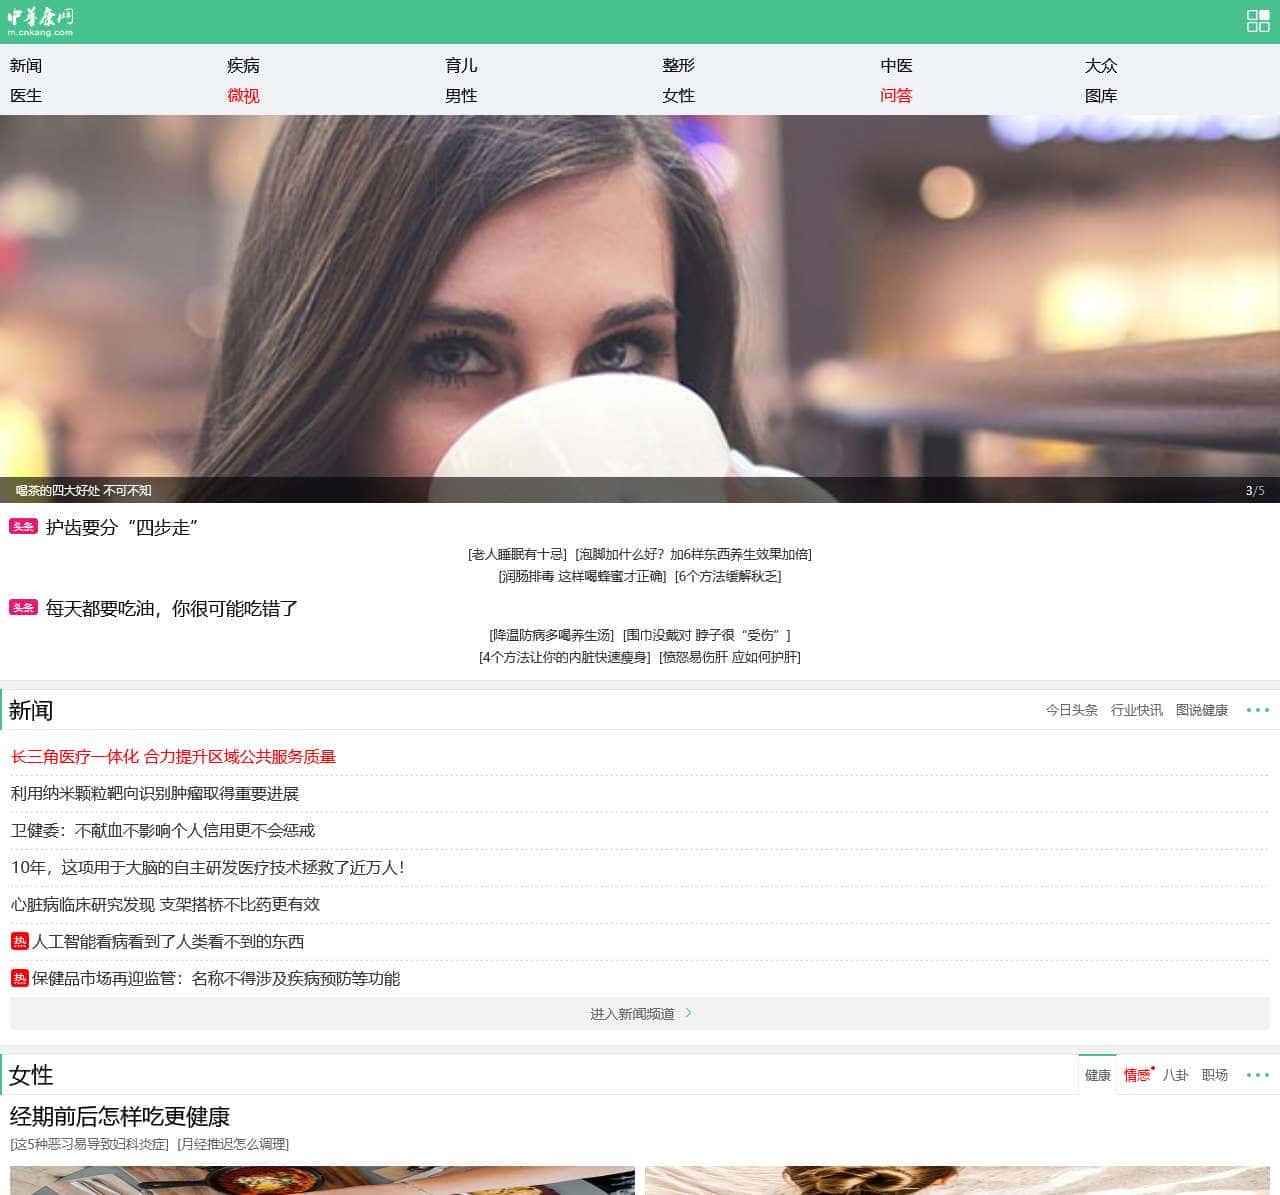Open the 今日头条 news sub-category
The height and width of the screenshot is (1195, 1280).
tap(1071, 710)
